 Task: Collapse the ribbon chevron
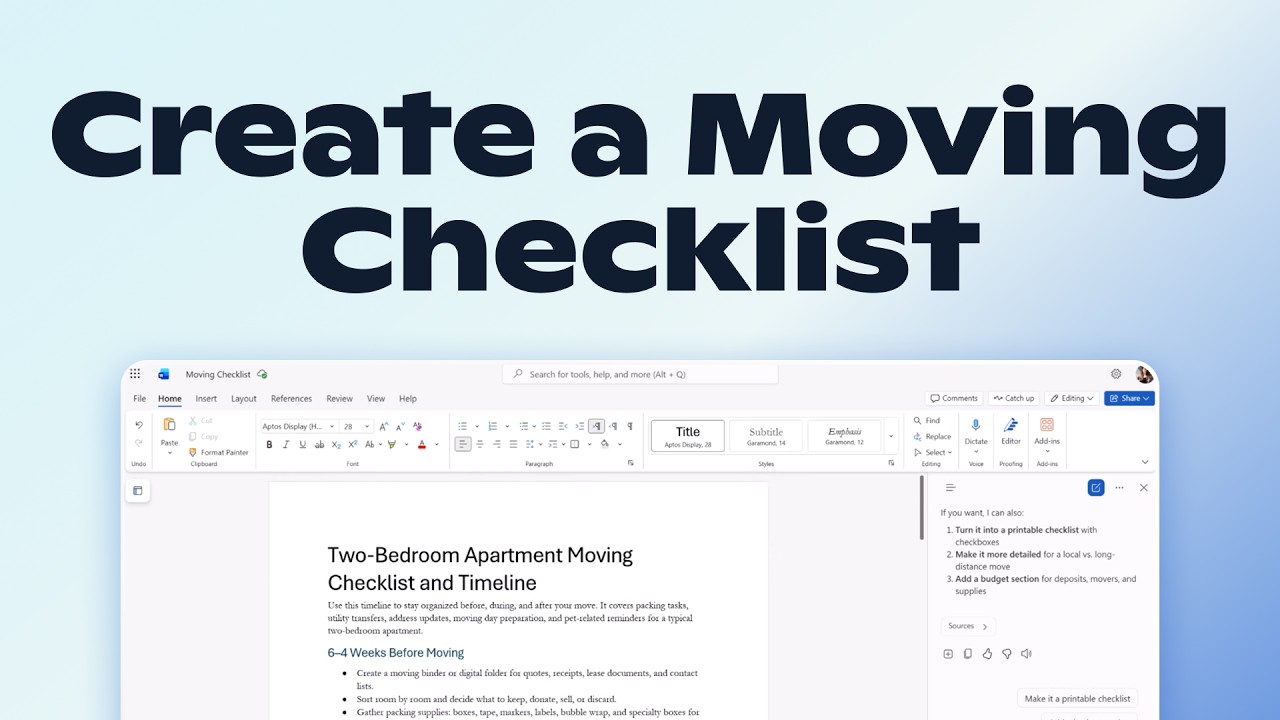pos(1145,462)
